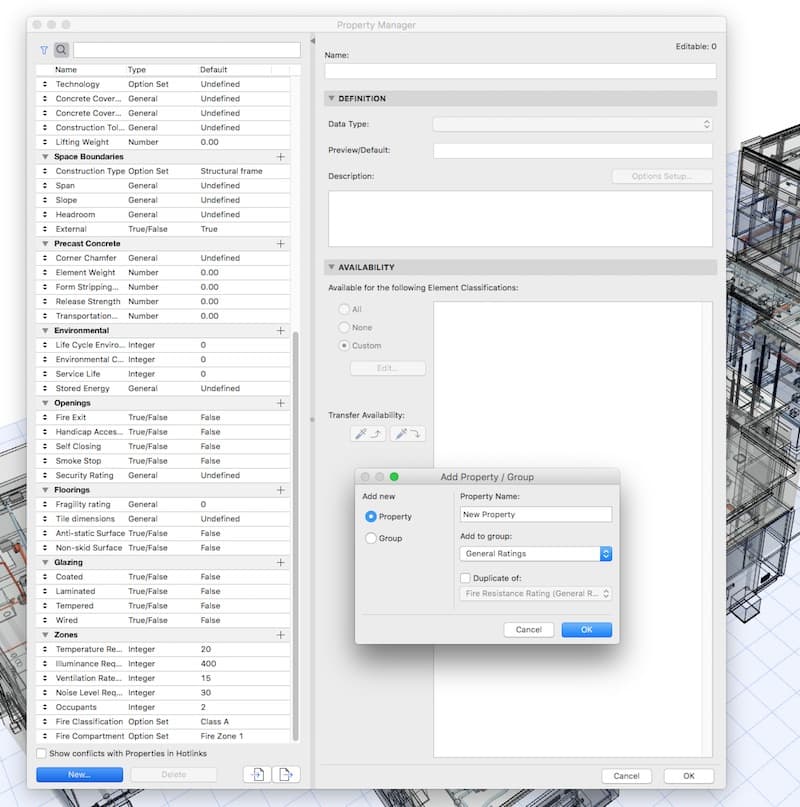Add property to Floorings group
The height and width of the screenshot is (807, 800).
281,490
